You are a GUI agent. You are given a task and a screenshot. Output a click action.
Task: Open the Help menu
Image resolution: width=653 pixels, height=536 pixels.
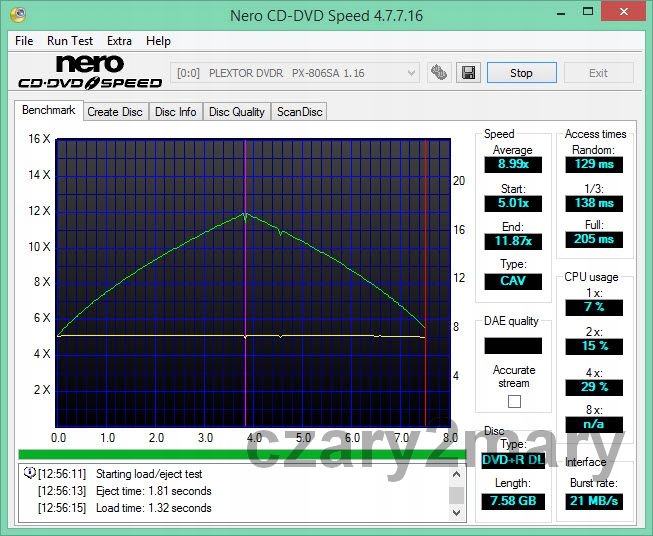coord(158,41)
